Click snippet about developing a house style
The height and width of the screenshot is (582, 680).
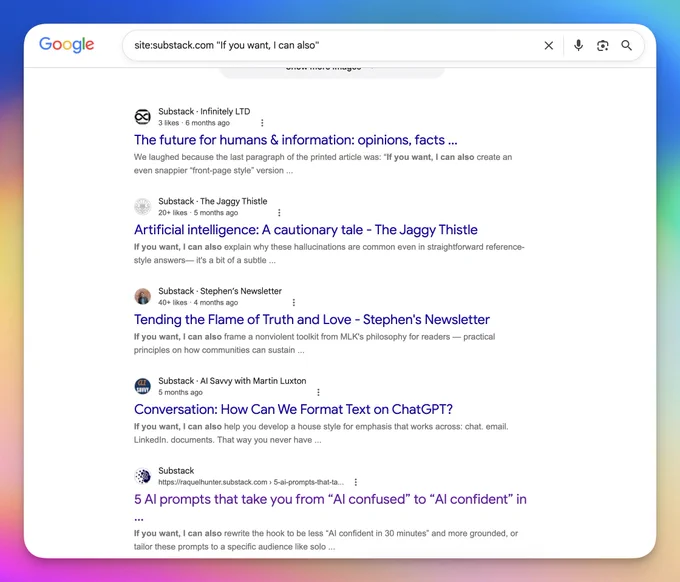pyautogui.click(x=321, y=433)
